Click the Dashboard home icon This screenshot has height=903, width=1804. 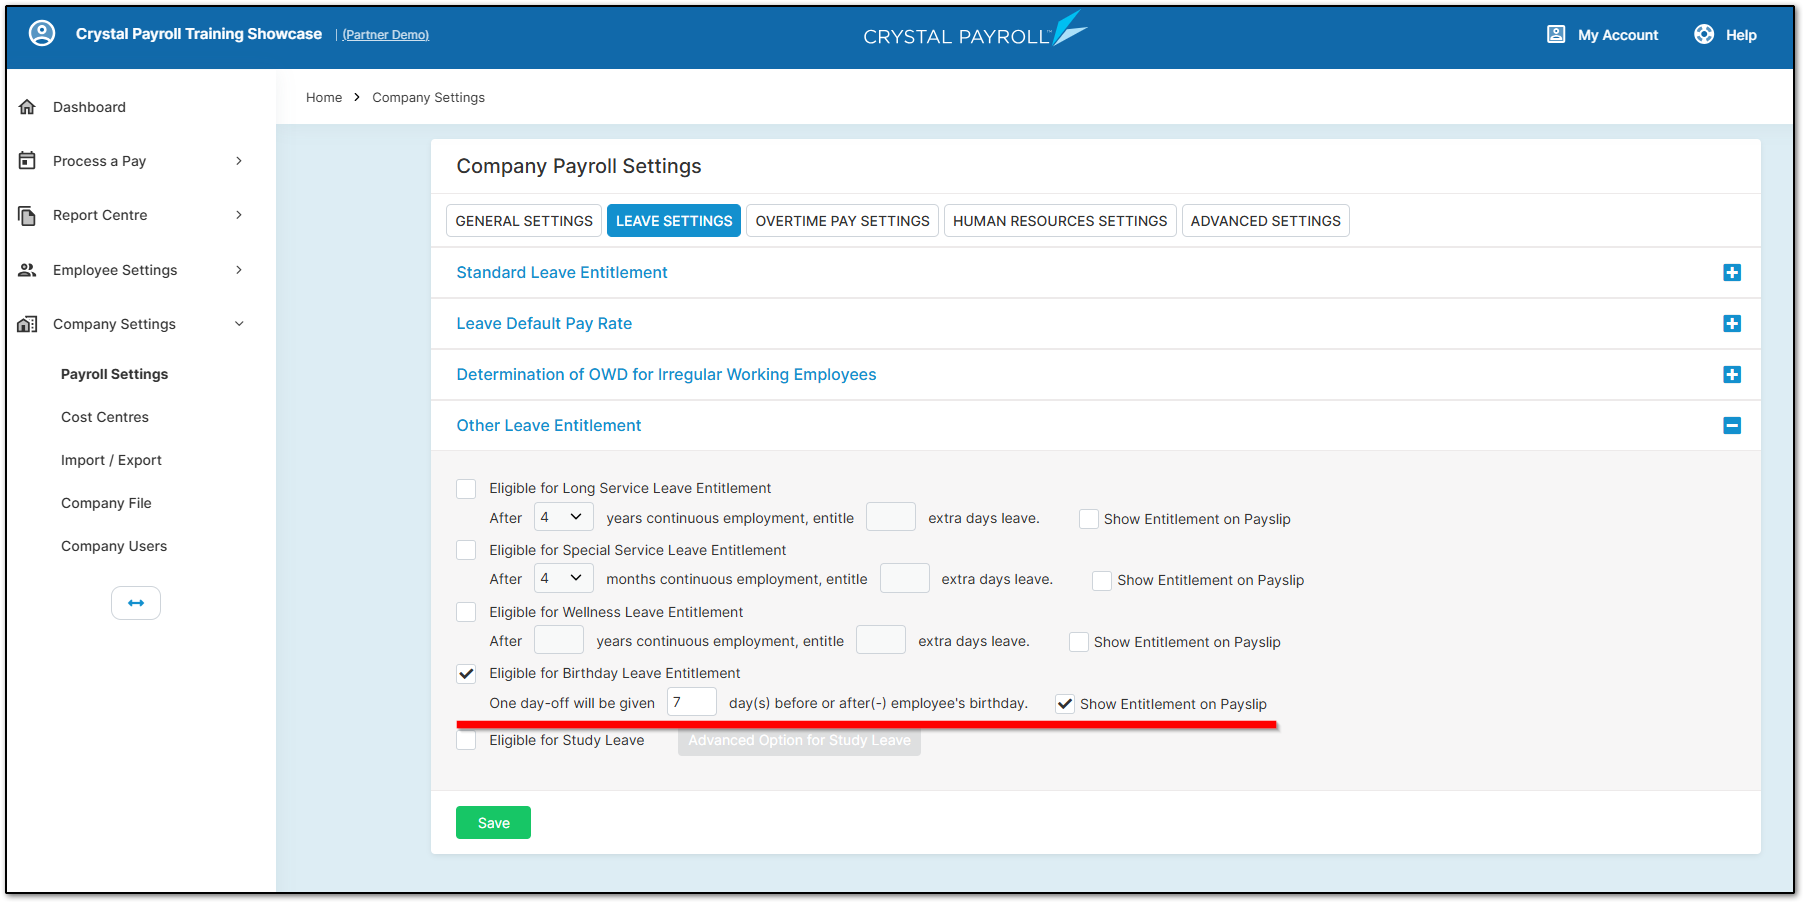[x=28, y=107]
